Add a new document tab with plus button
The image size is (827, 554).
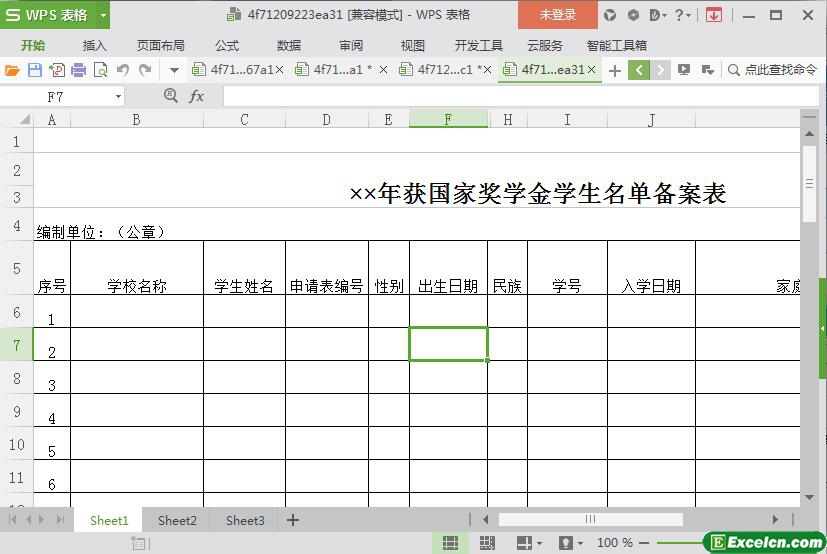coord(614,70)
